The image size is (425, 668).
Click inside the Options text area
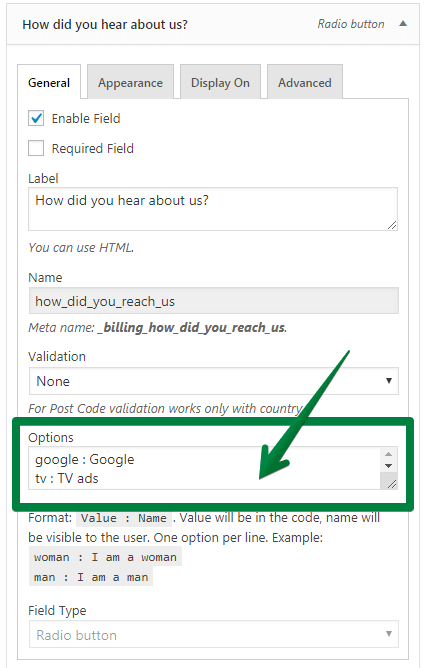coord(204,468)
